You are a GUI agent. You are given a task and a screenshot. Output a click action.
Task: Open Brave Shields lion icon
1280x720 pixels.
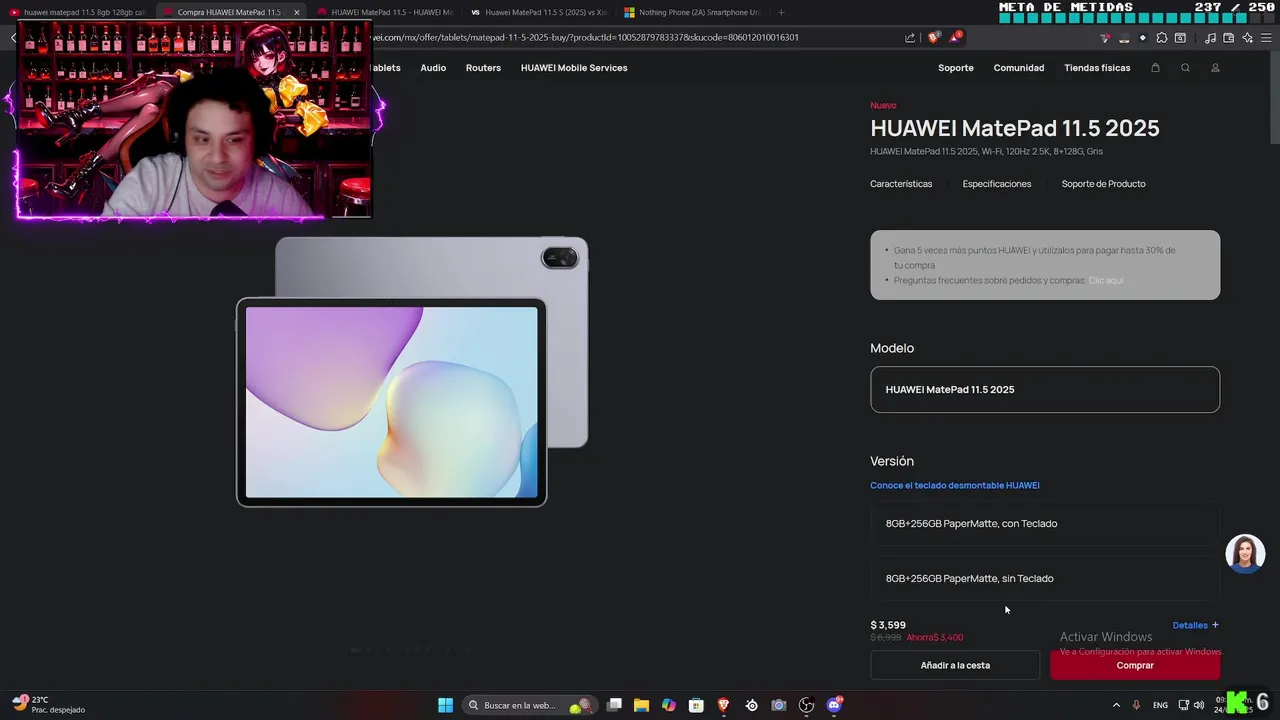(933, 38)
